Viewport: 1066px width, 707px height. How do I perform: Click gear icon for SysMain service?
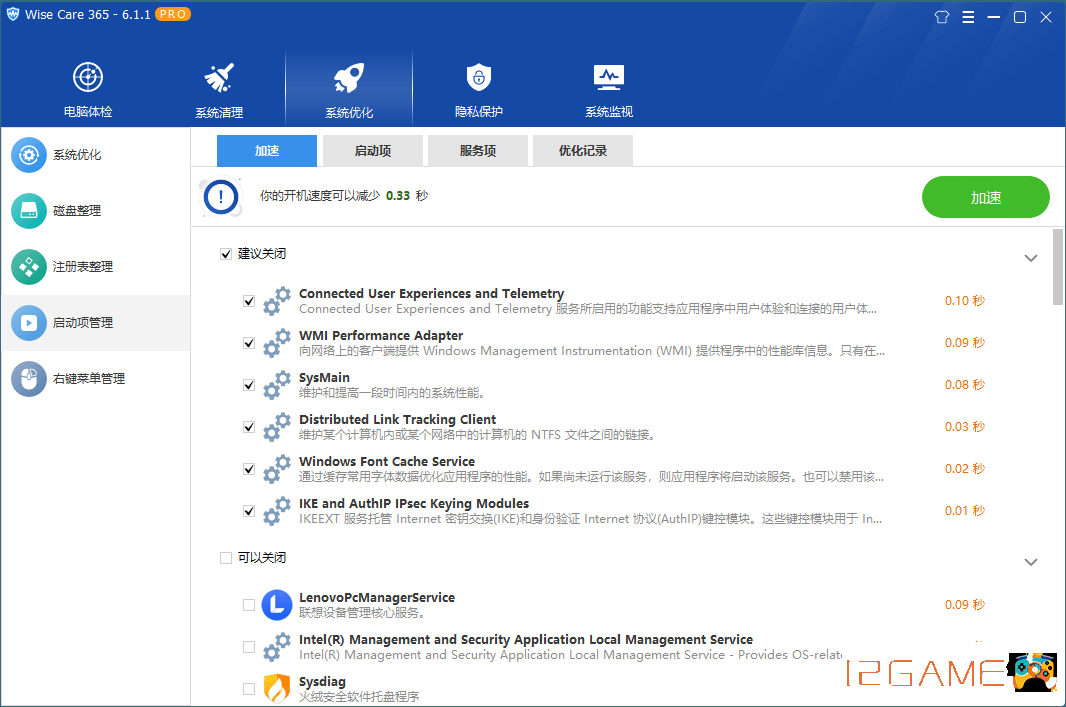(277, 385)
